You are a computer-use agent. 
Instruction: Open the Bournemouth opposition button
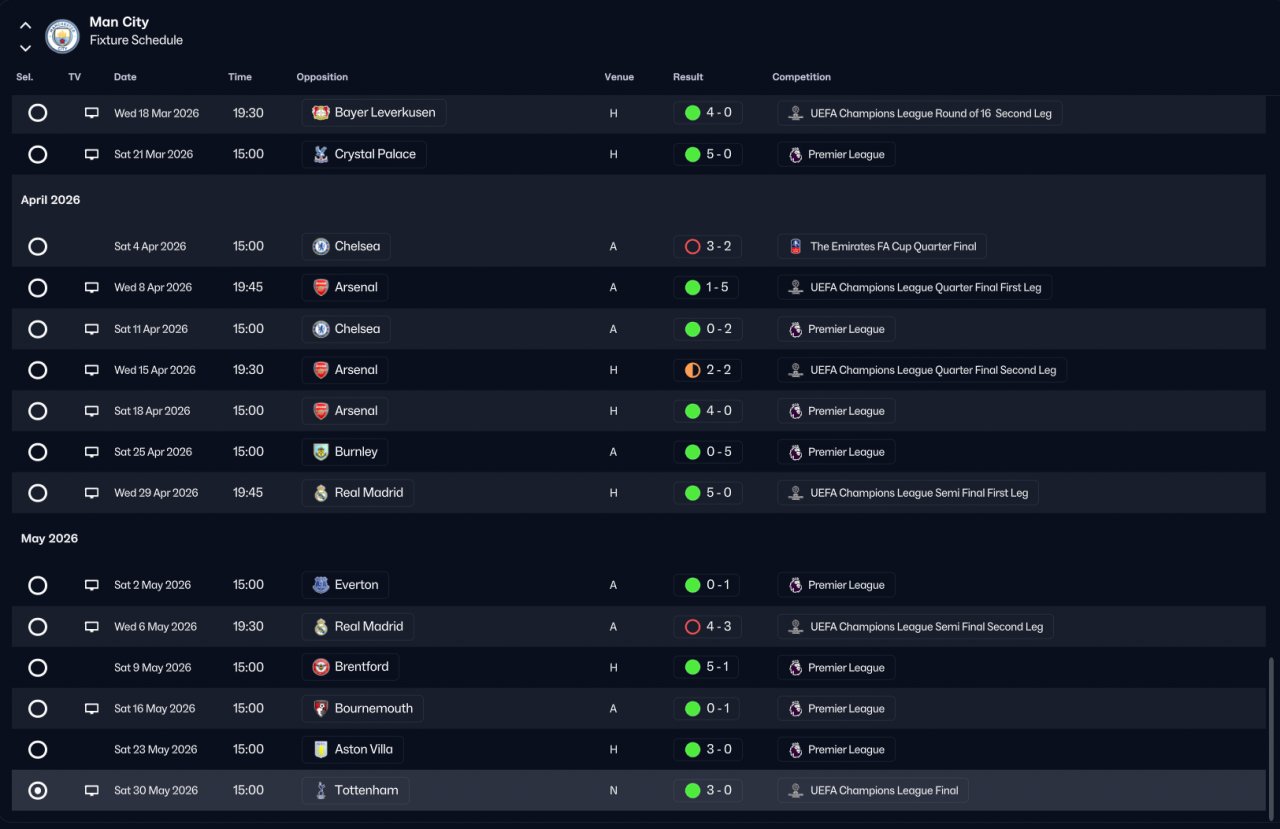coord(363,709)
